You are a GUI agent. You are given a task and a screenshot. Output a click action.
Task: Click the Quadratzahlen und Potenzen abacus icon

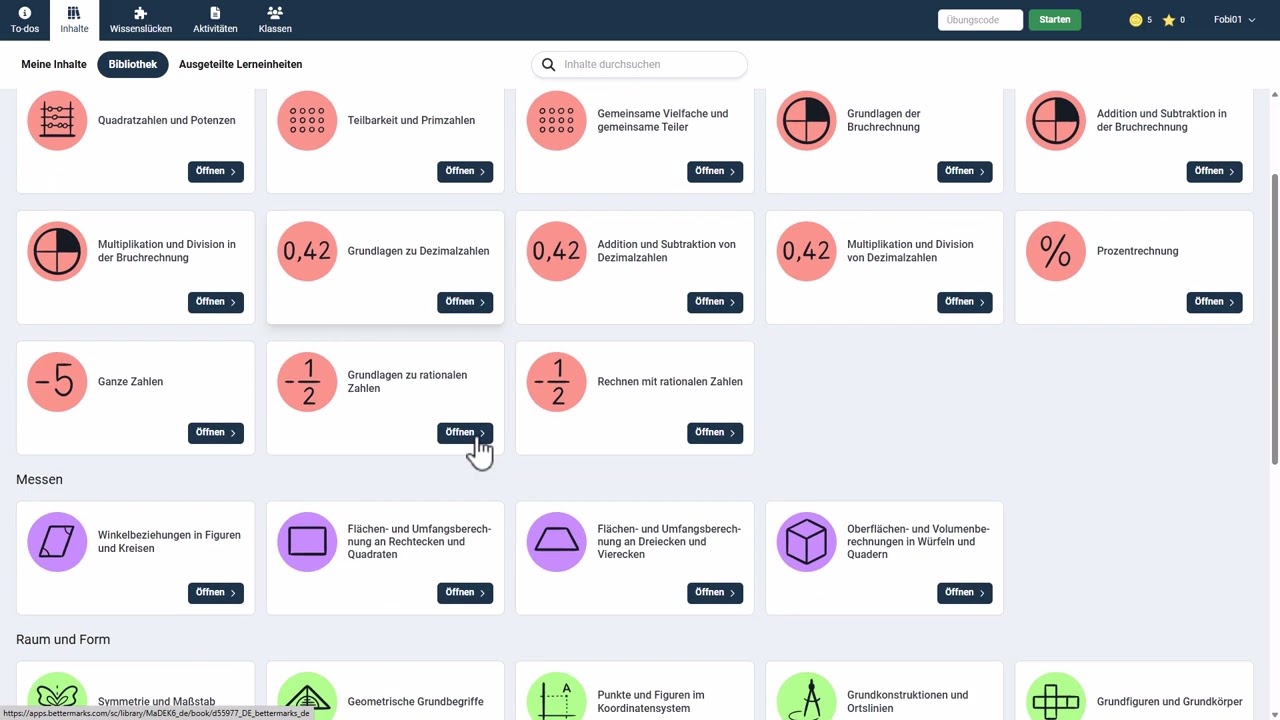(57, 121)
